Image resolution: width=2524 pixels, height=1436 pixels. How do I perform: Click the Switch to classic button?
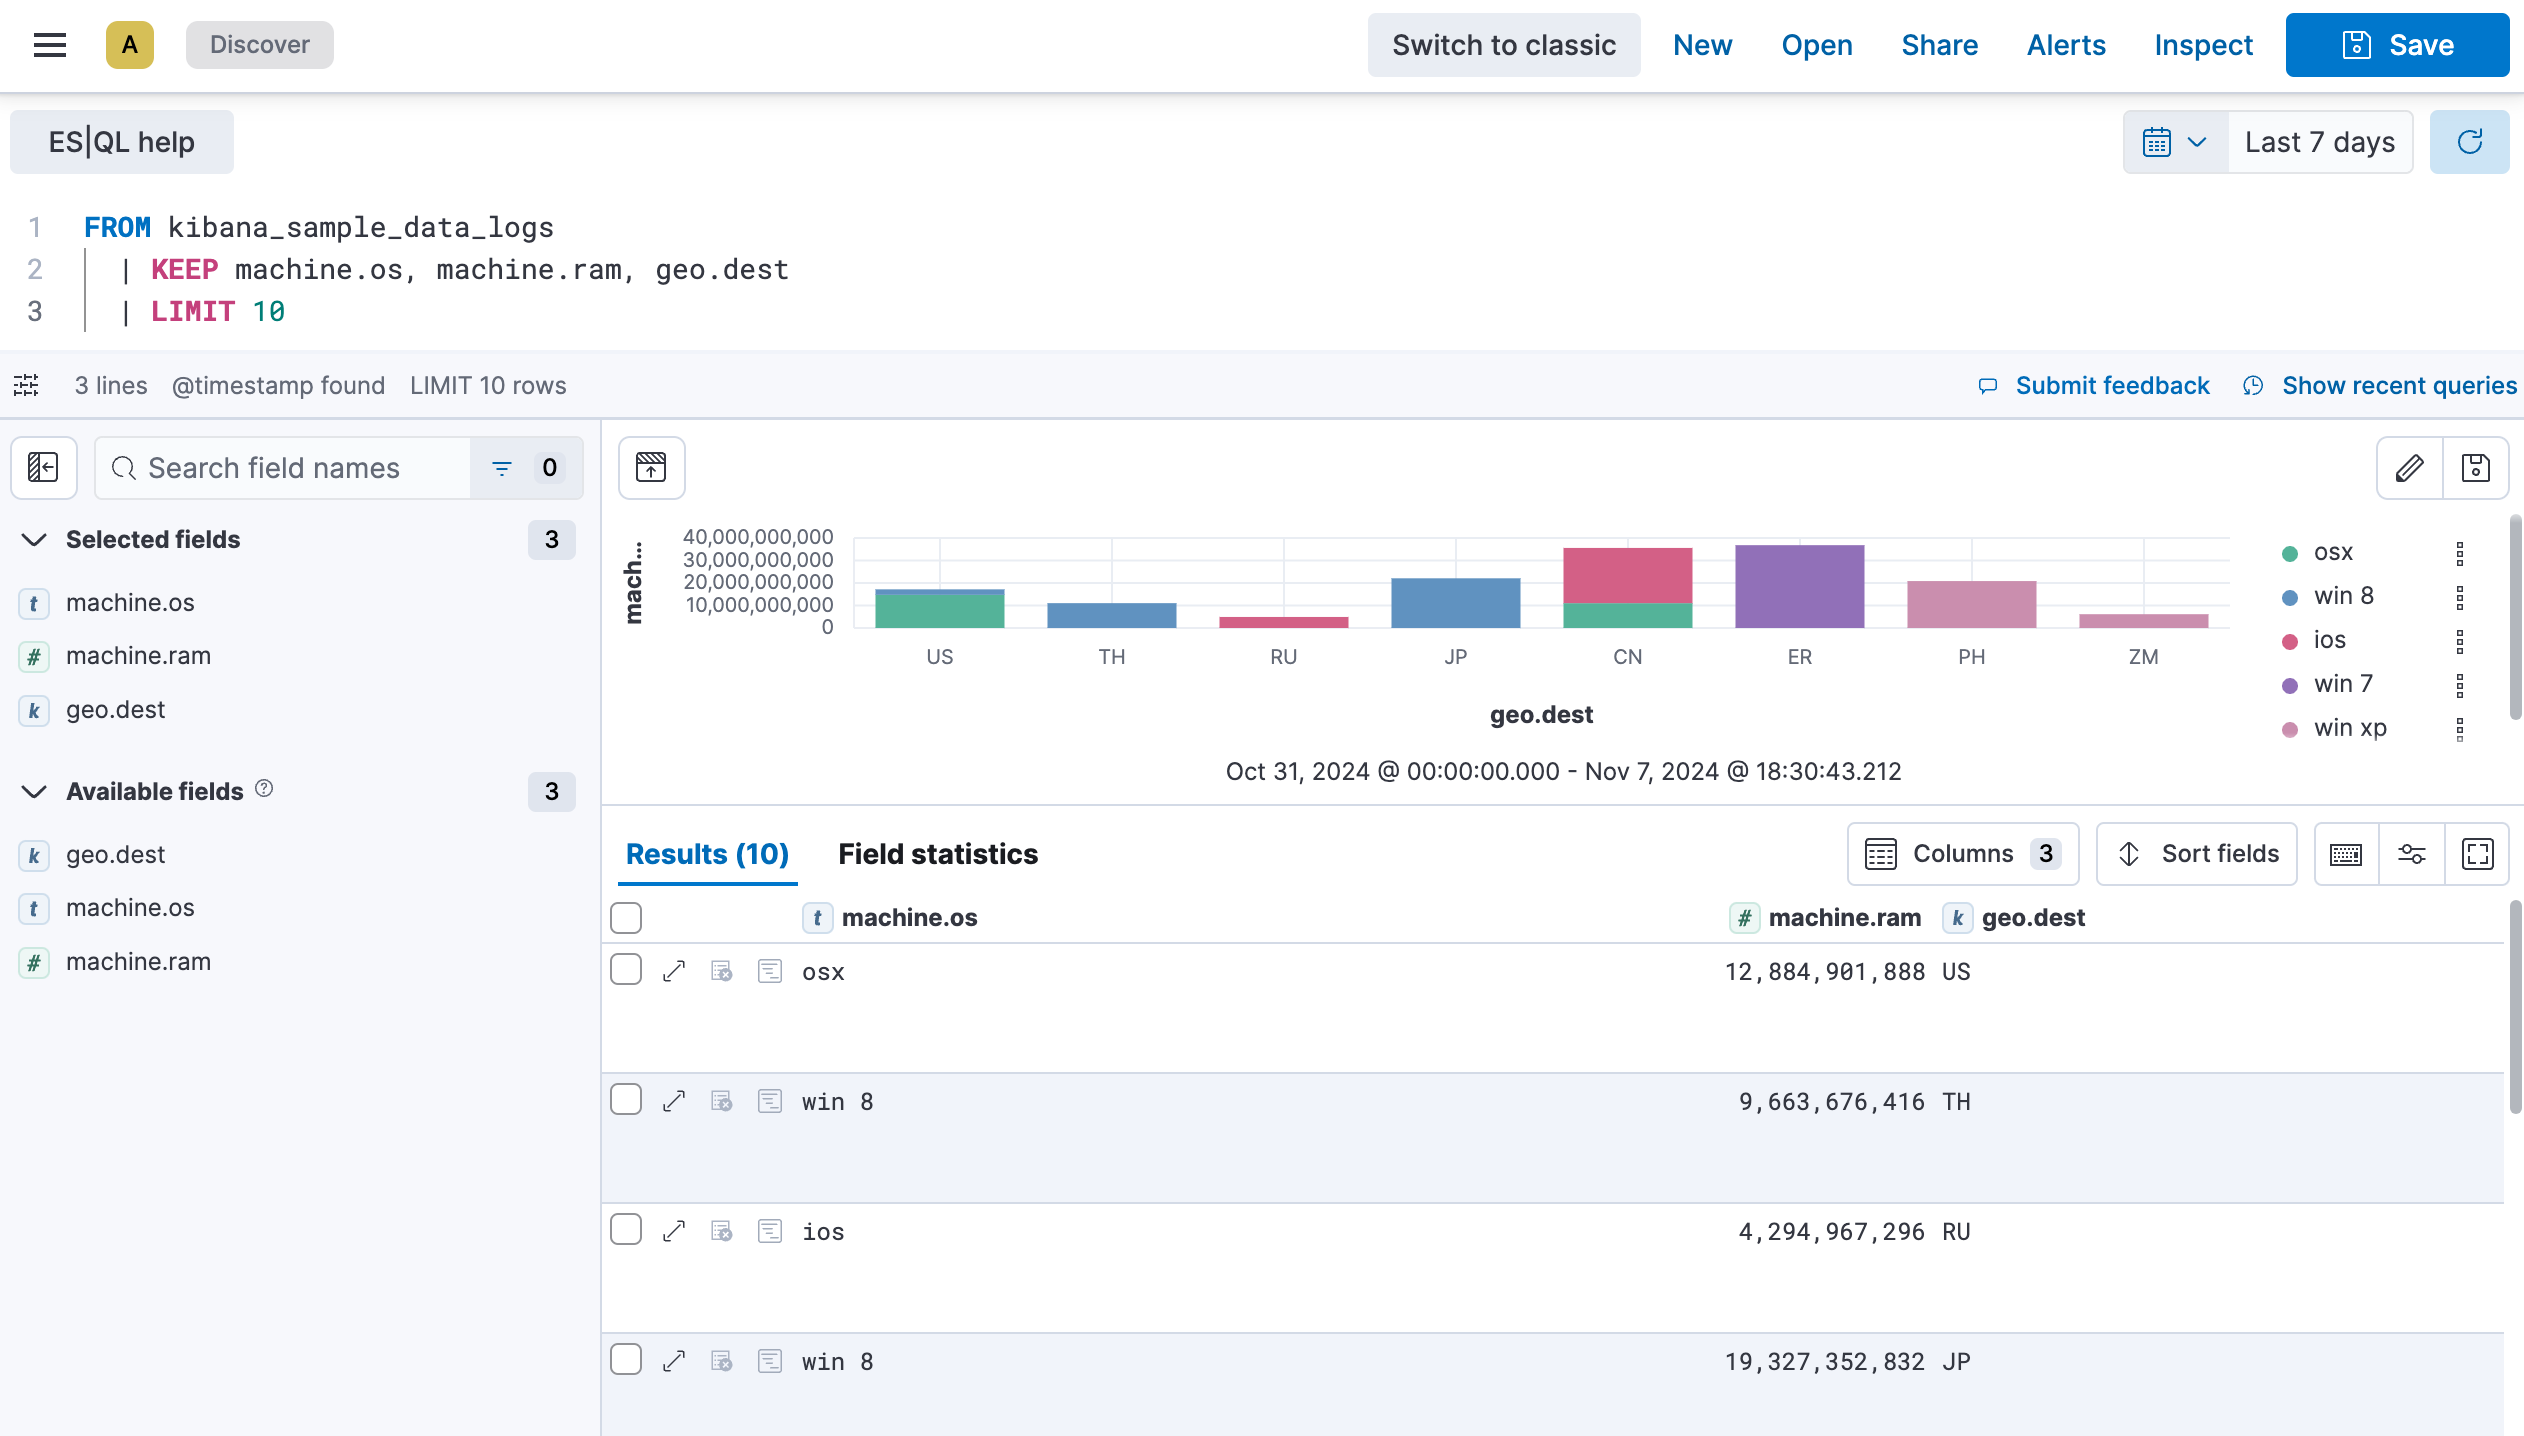click(1503, 45)
